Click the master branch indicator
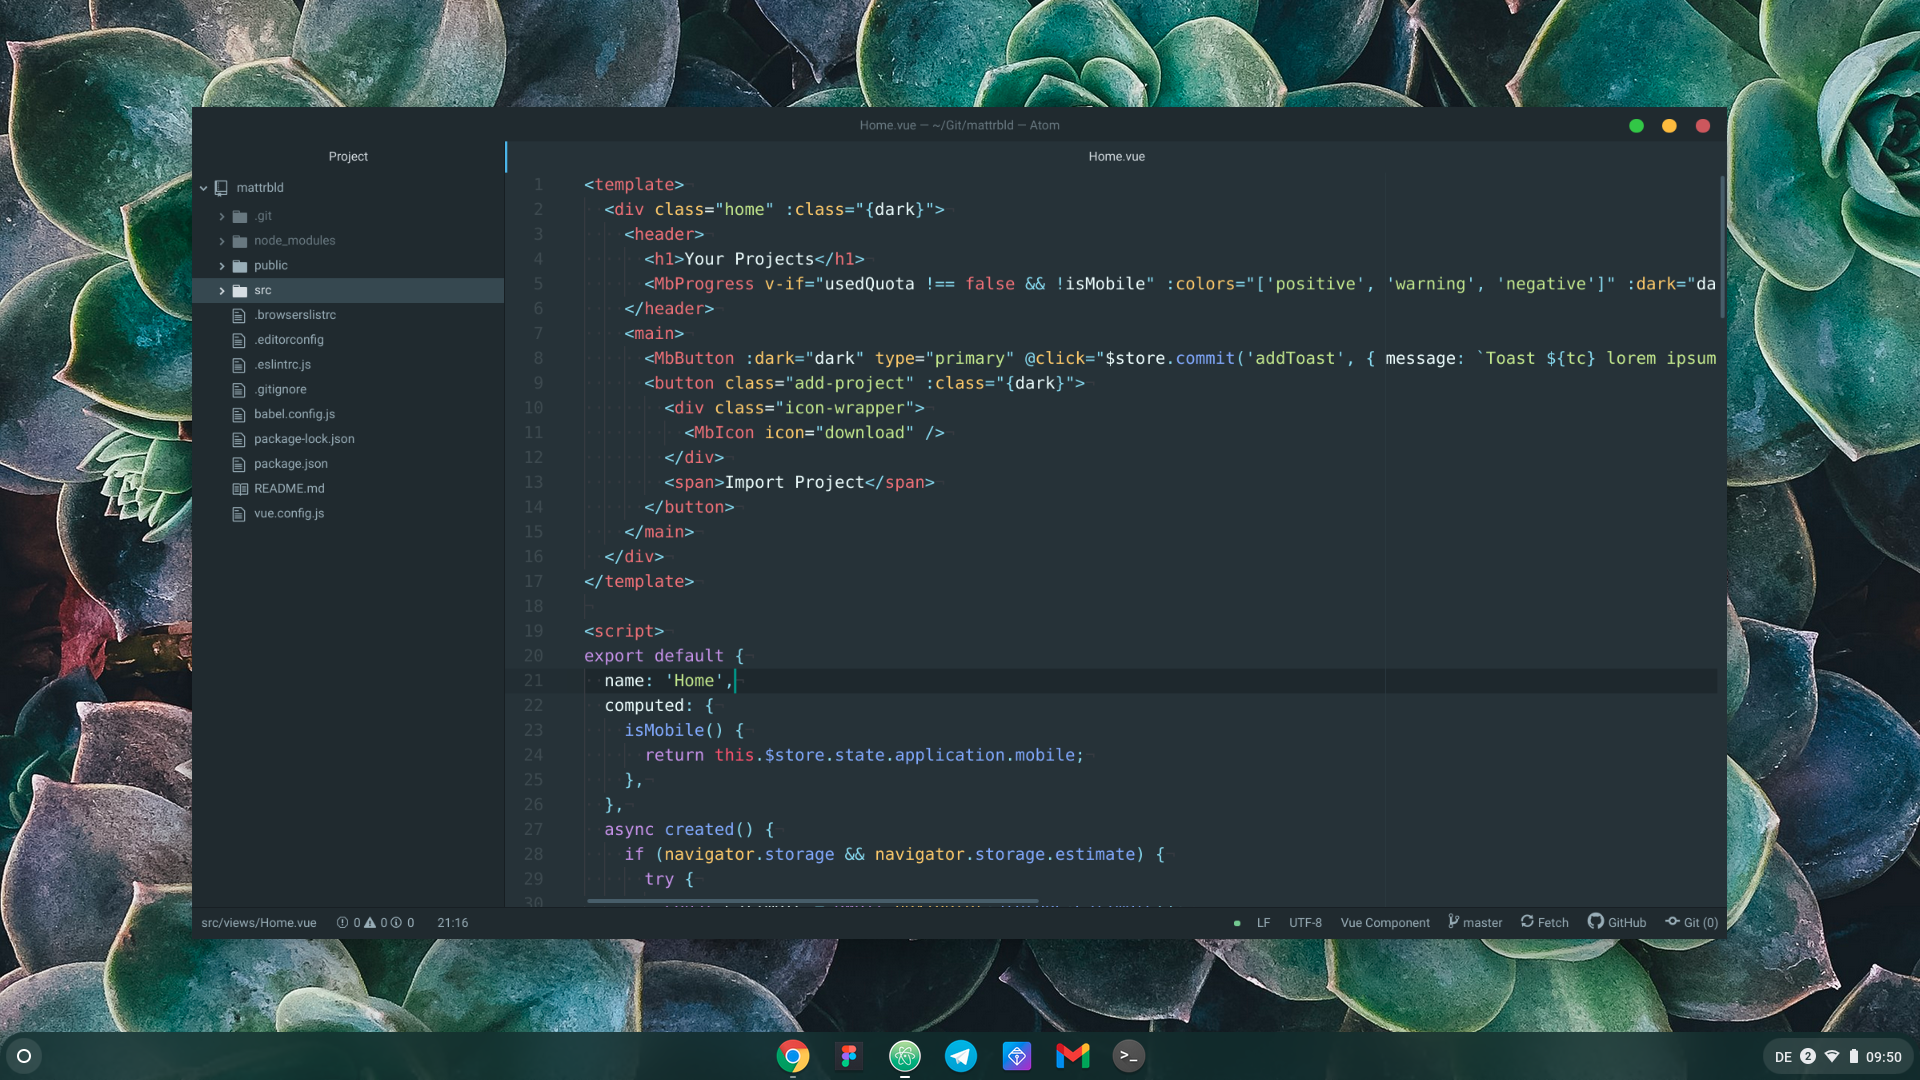The width and height of the screenshot is (1920, 1080). pyautogui.click(x=1473, y=922)
